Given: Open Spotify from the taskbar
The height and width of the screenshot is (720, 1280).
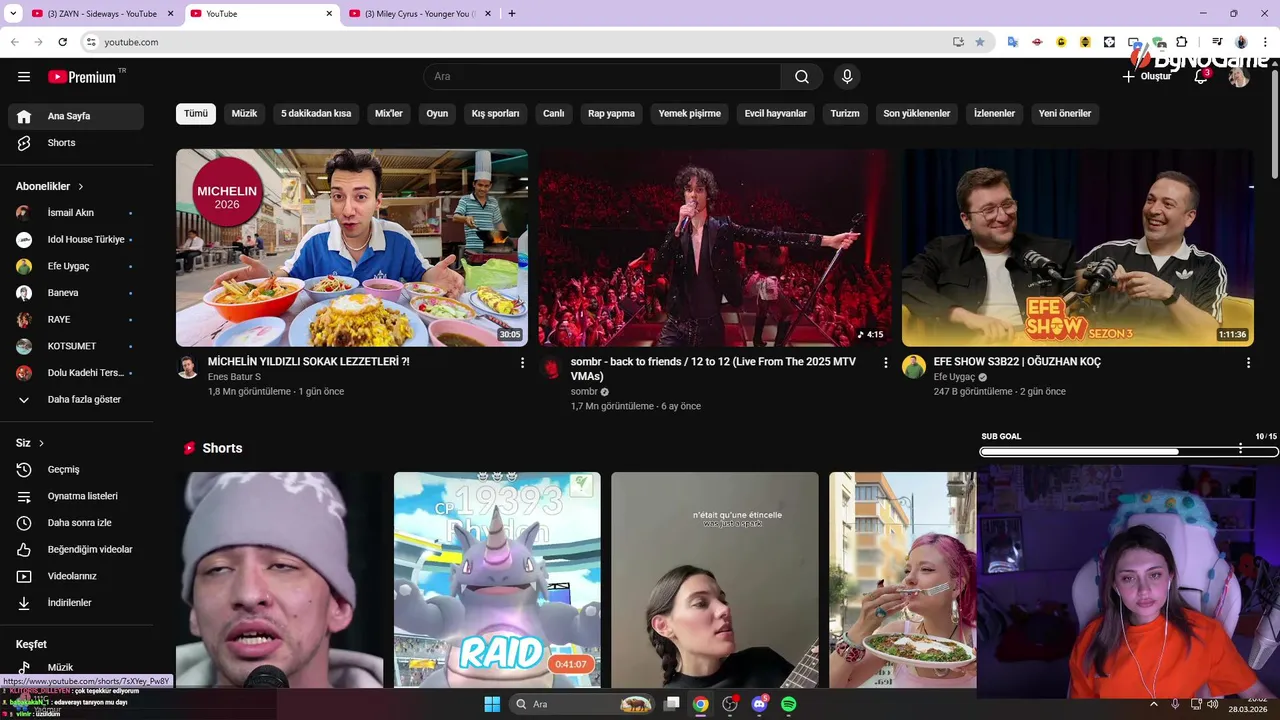Looking at the screenshot, I should [x=788, y=704].
